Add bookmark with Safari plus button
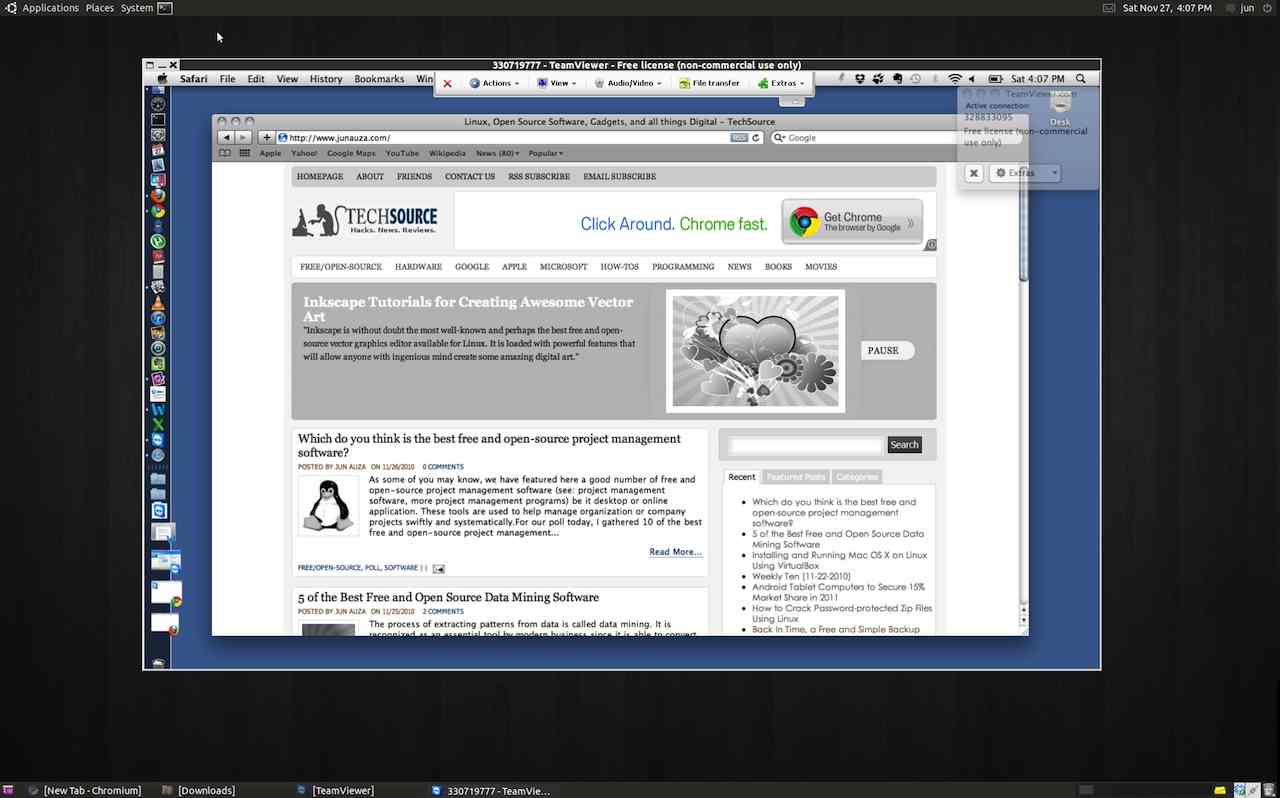 click(266, 138)
